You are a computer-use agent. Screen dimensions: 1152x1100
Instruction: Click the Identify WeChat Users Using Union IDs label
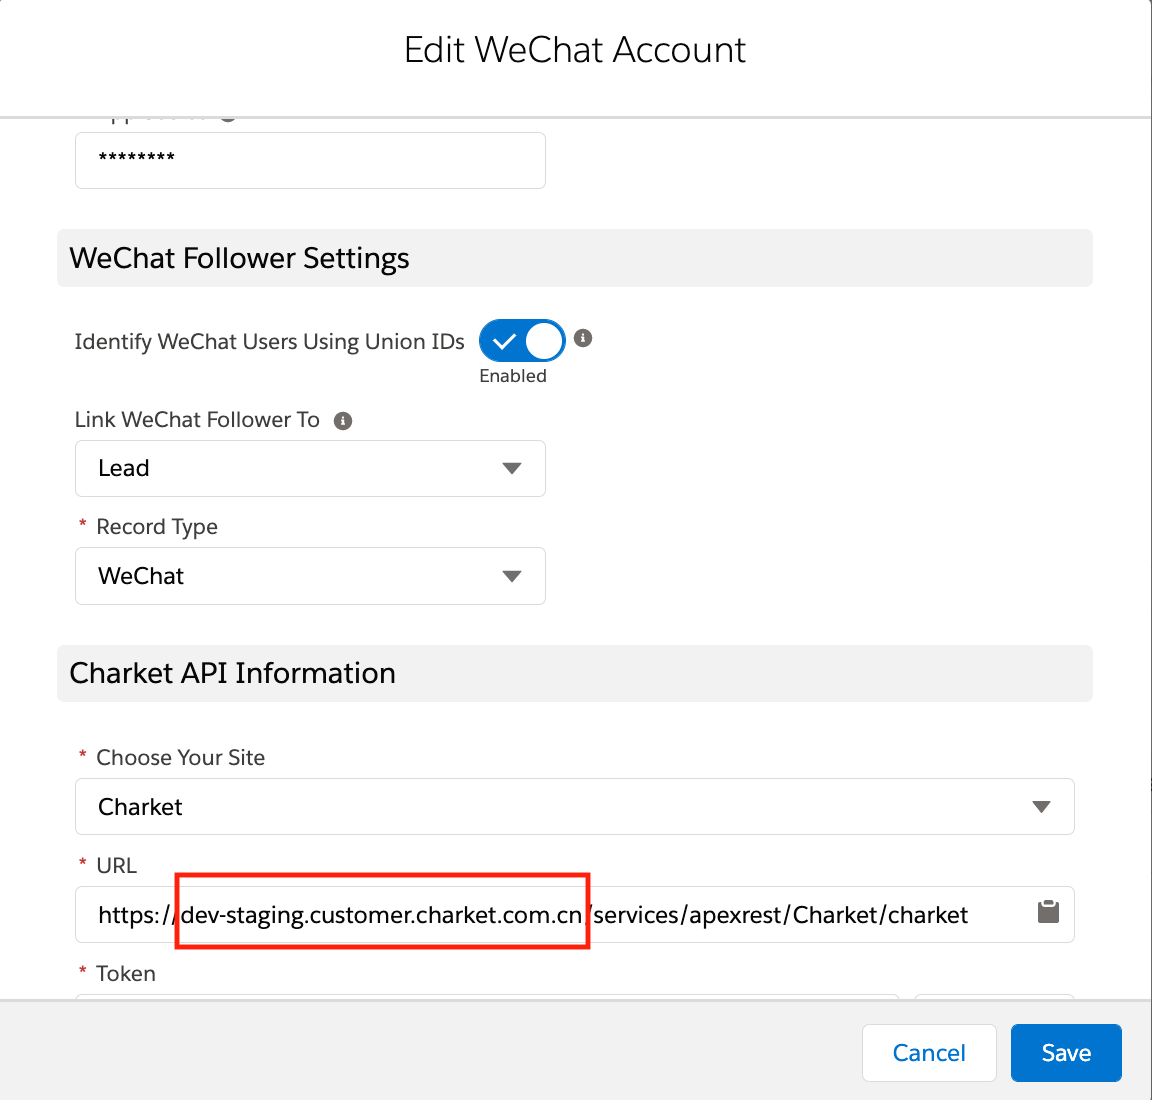pyautogui.click(x=269, y=342)
